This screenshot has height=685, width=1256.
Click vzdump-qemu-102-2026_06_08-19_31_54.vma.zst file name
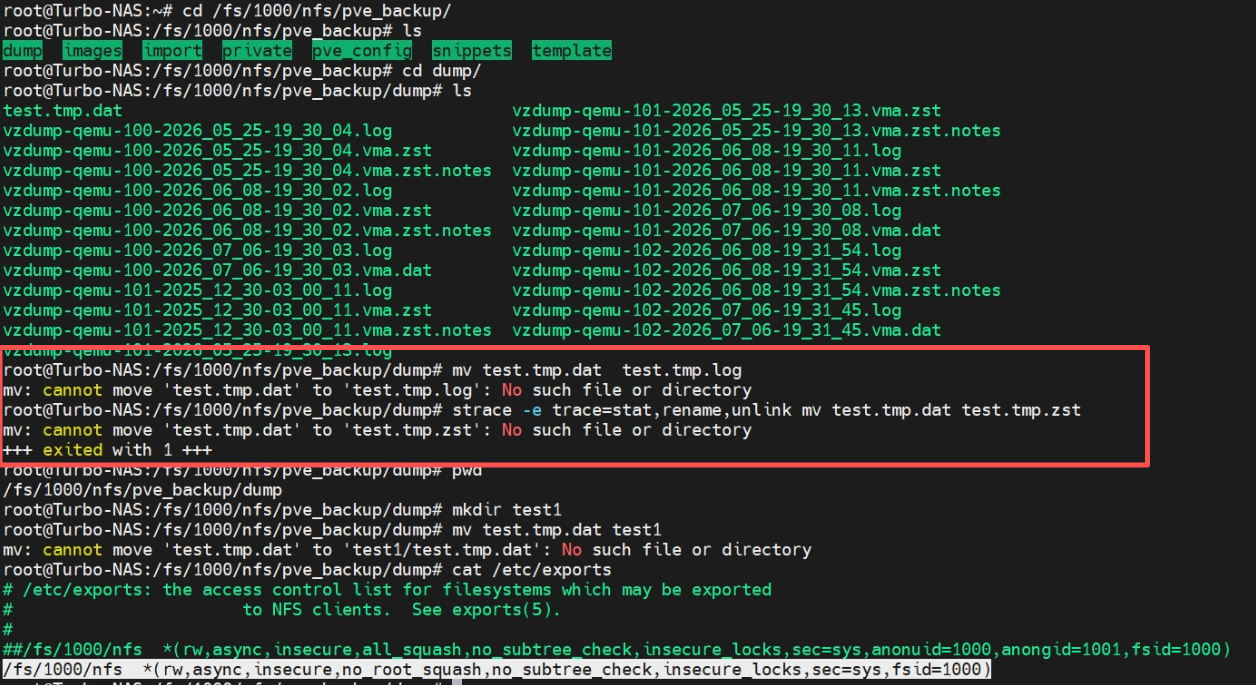click(727, 270)
